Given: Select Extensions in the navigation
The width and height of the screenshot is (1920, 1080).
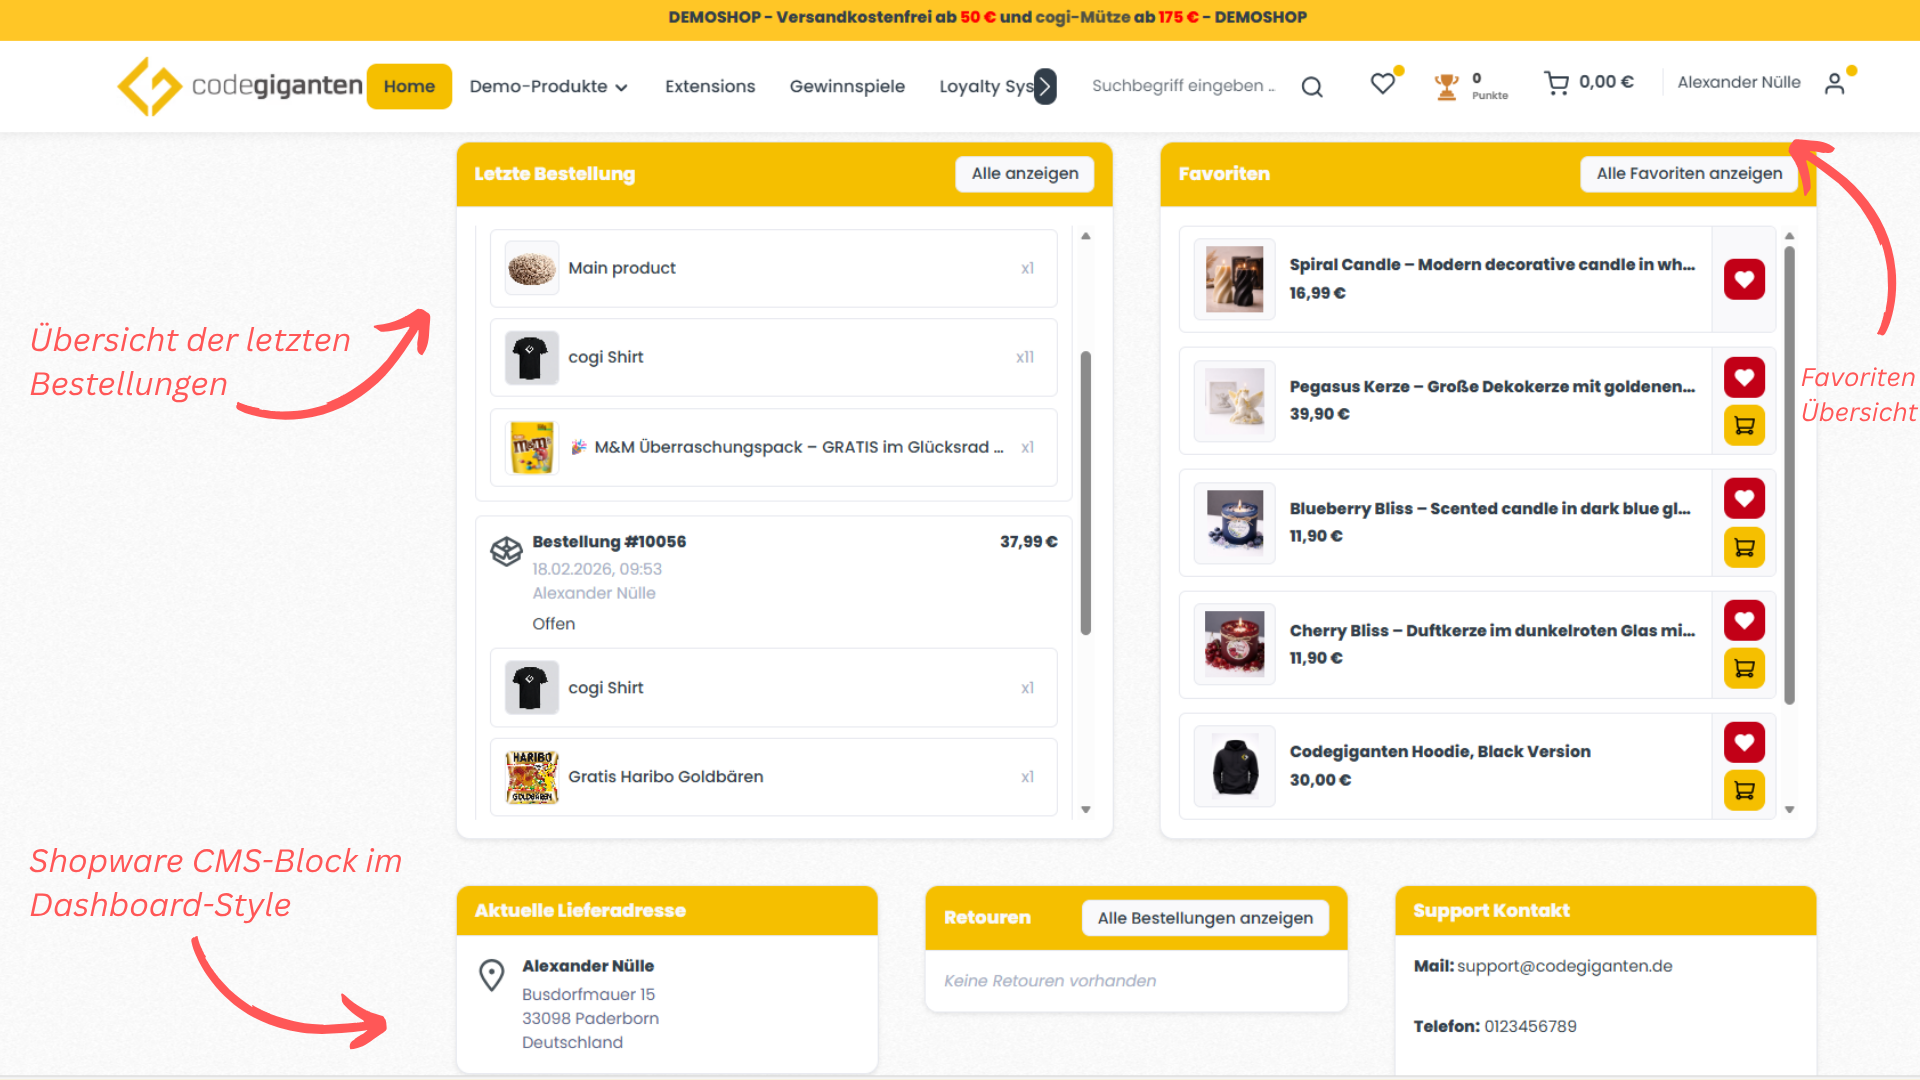Looking at the screenshot, I should click(710, 86).
